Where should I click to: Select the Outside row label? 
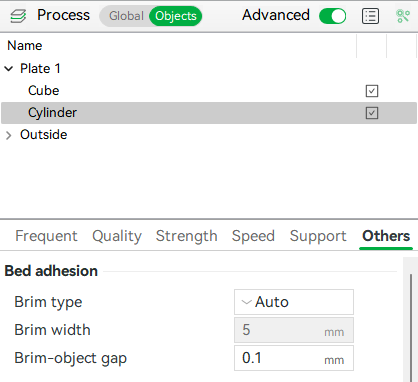(x=44, y=135)
